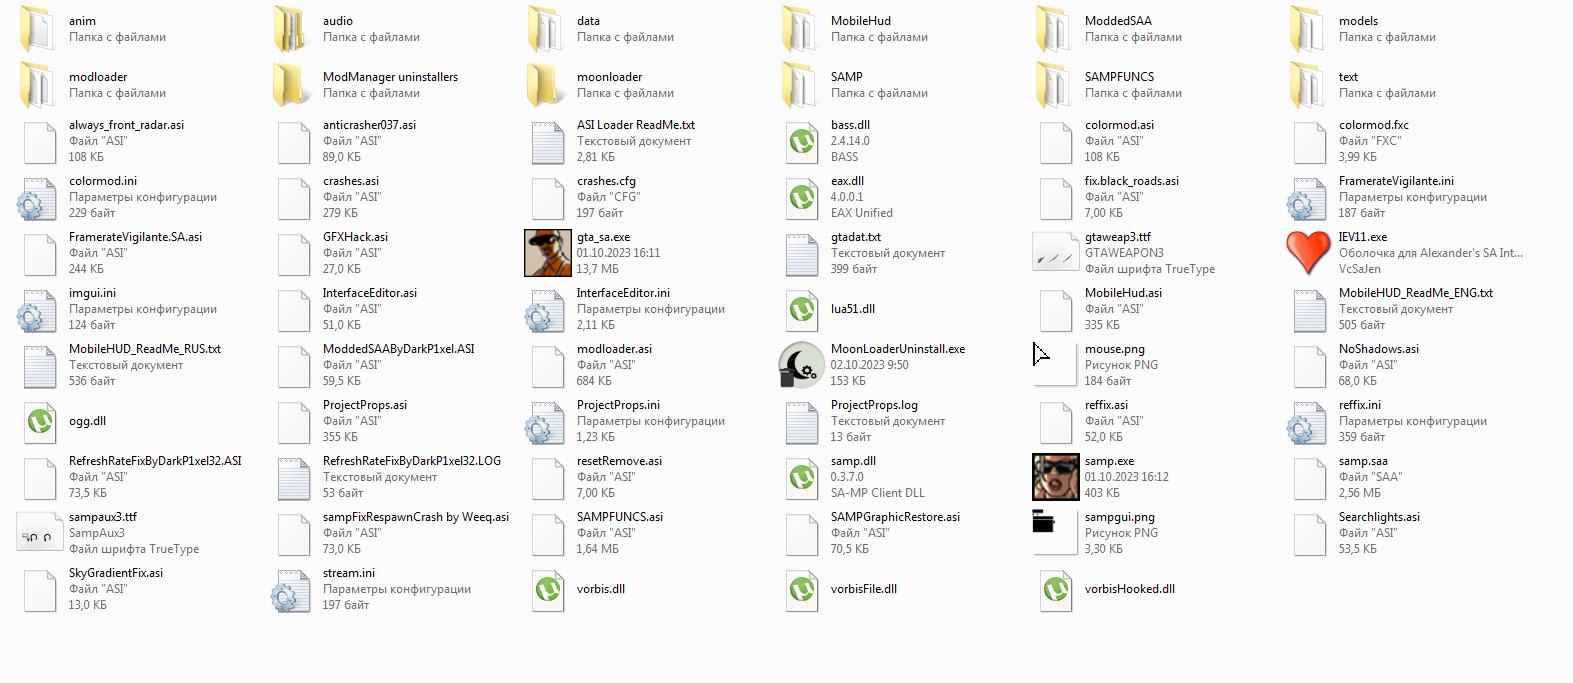Open the modloader folder
Viewport: 1573px width, 683px height.
[40, 85]
